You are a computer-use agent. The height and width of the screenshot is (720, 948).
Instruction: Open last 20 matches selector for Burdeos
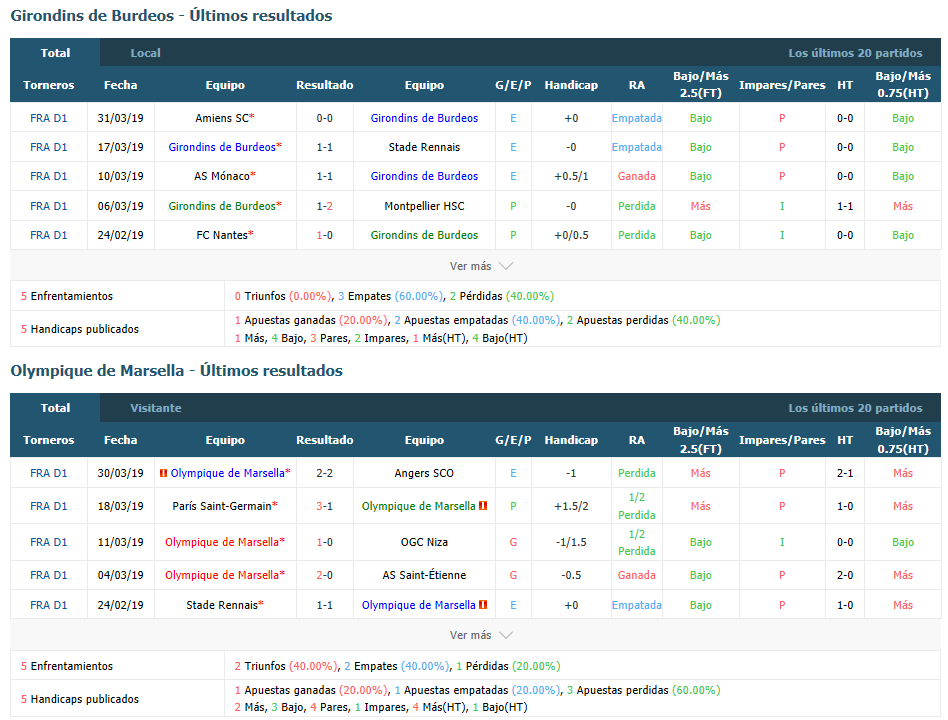(855, 53)
